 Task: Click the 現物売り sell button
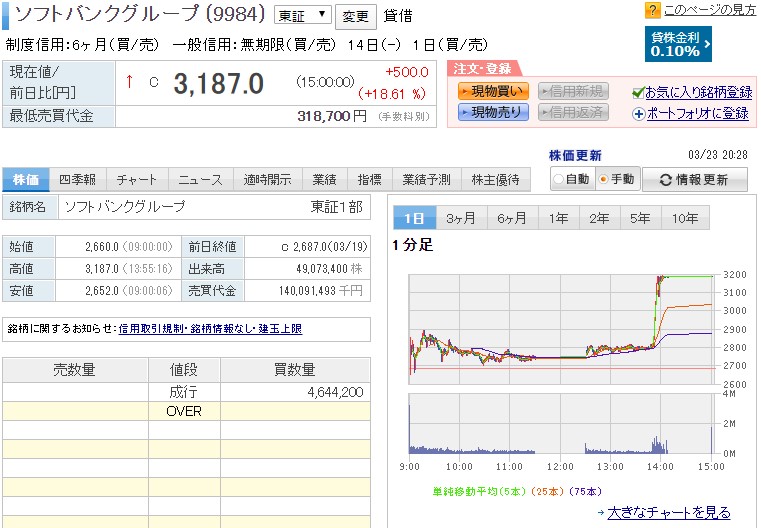coord(493,112)
